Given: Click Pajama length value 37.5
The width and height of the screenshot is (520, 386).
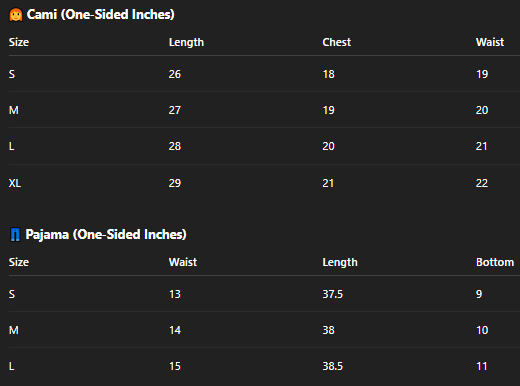Looking at the screenshot, I should [332, 294].
